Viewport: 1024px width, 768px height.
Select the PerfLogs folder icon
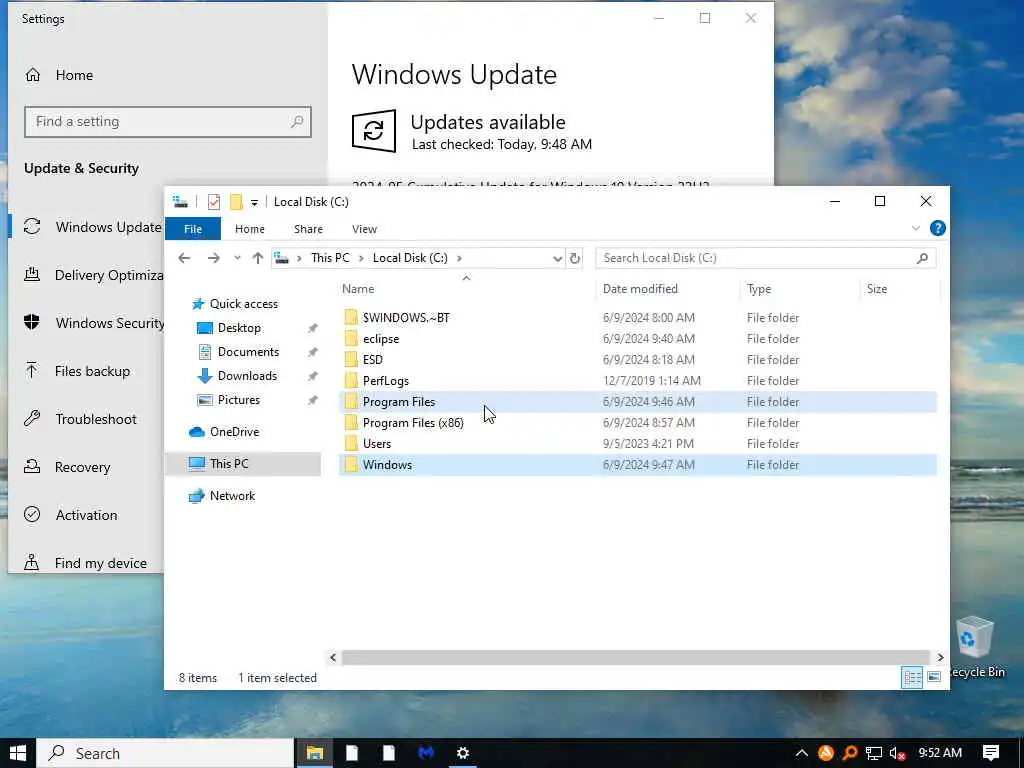[351, 380]
